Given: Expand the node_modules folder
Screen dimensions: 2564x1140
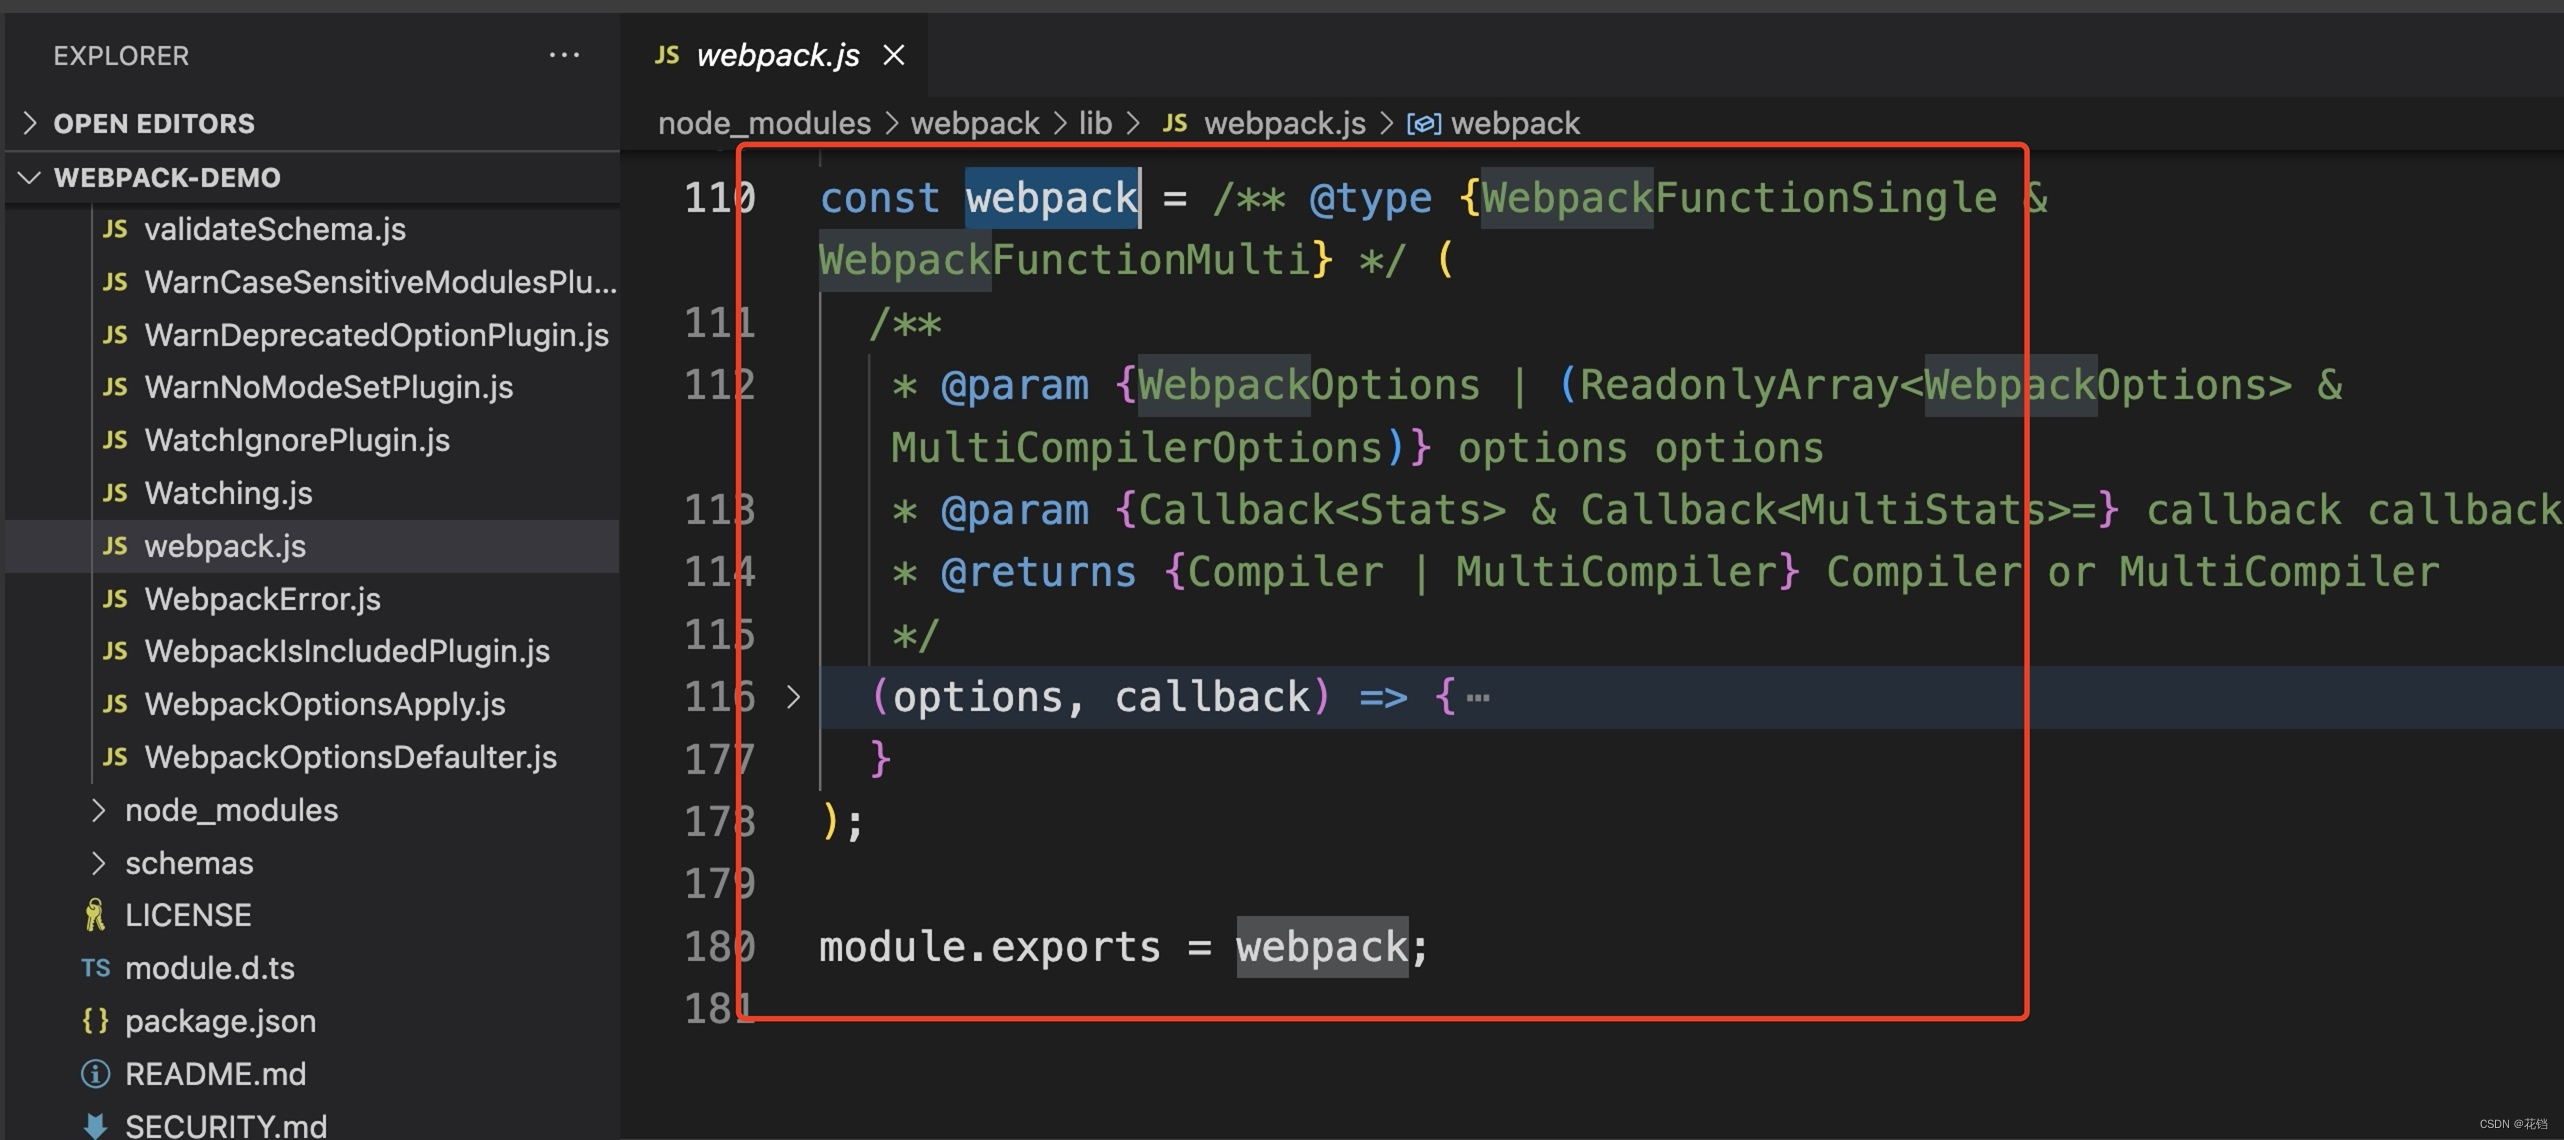Looking at the screenshot, I should click(x=99, y=810).
